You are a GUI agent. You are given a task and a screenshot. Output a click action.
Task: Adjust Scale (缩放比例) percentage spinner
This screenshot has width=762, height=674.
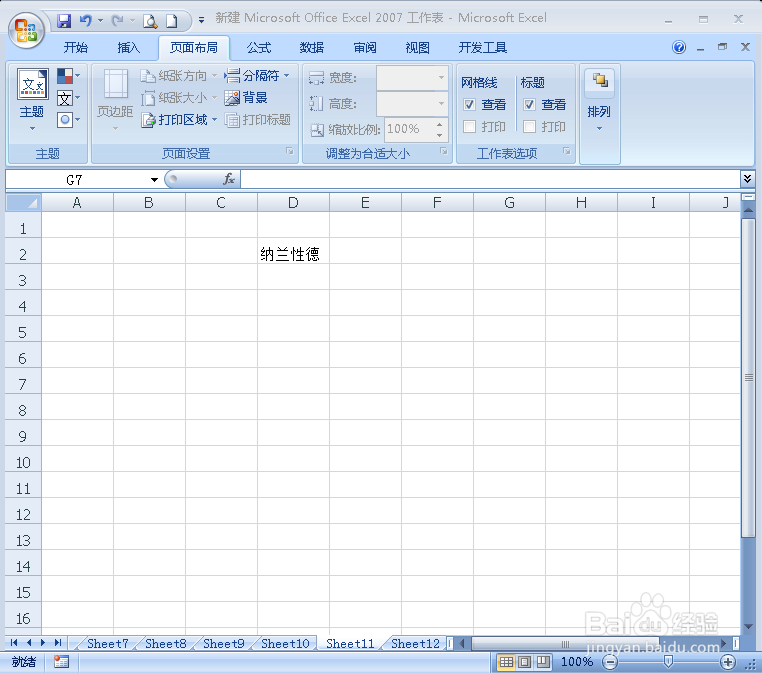point(439,129)
